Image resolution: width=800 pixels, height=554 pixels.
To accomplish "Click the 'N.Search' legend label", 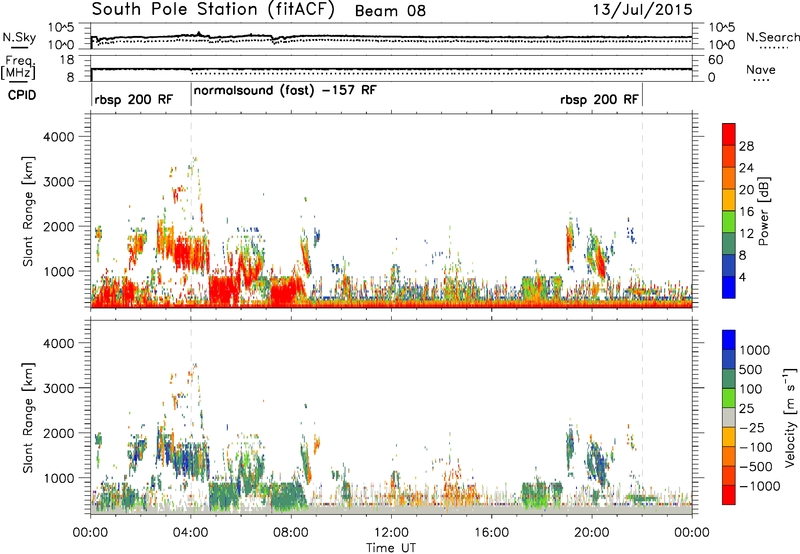I will click(773, 37).
